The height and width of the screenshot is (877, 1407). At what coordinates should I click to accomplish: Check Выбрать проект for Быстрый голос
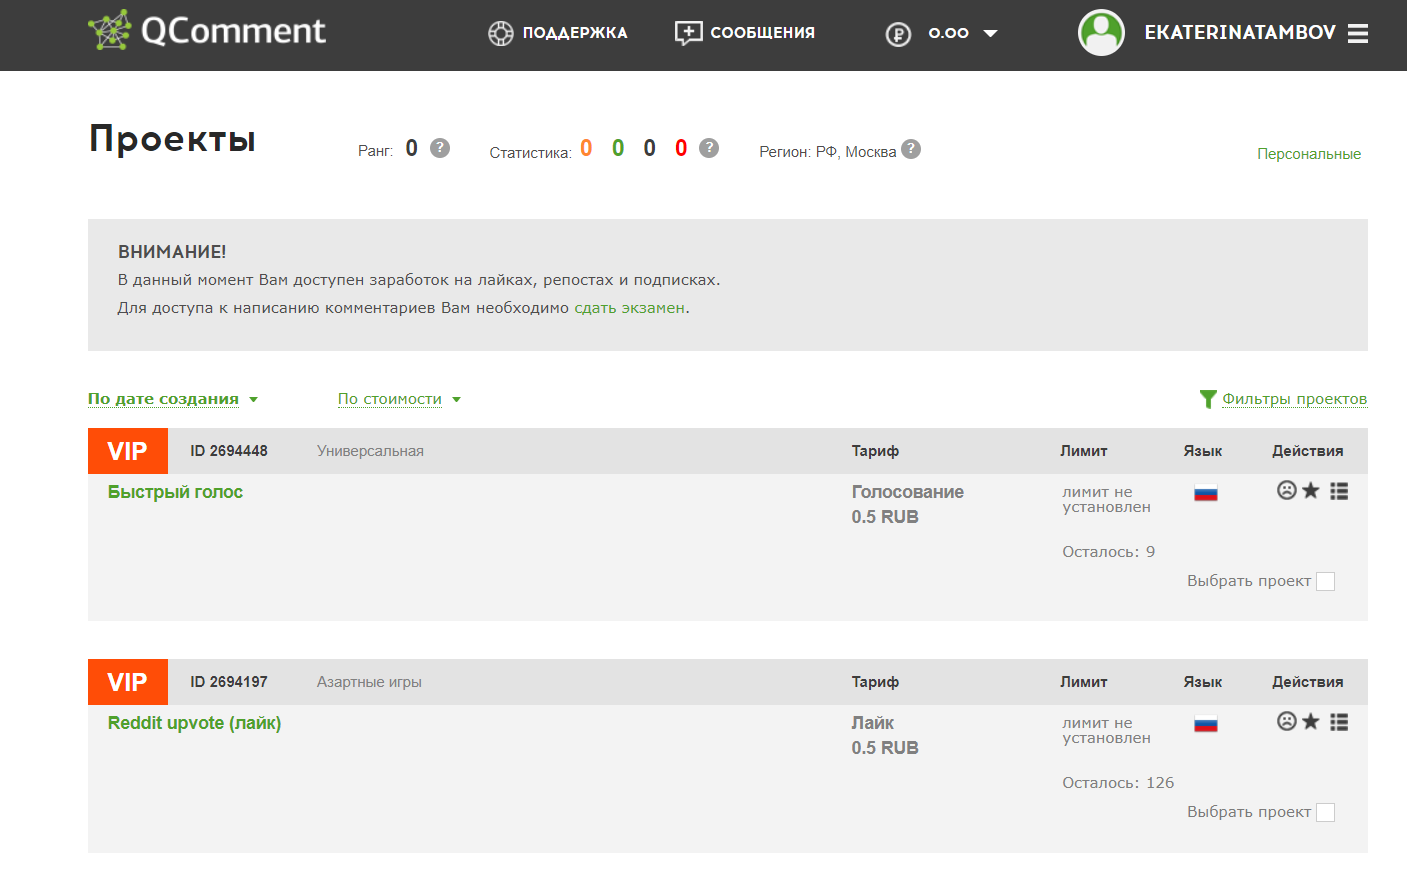coord(1325,581)
